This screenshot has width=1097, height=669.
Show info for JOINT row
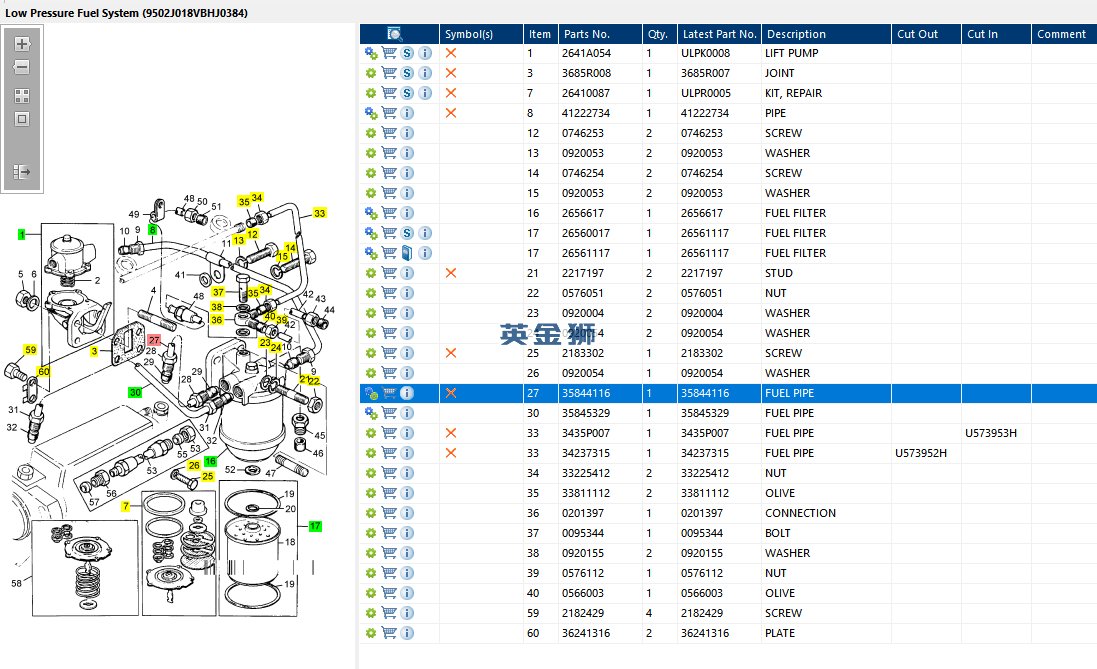[x=425, y=73]
